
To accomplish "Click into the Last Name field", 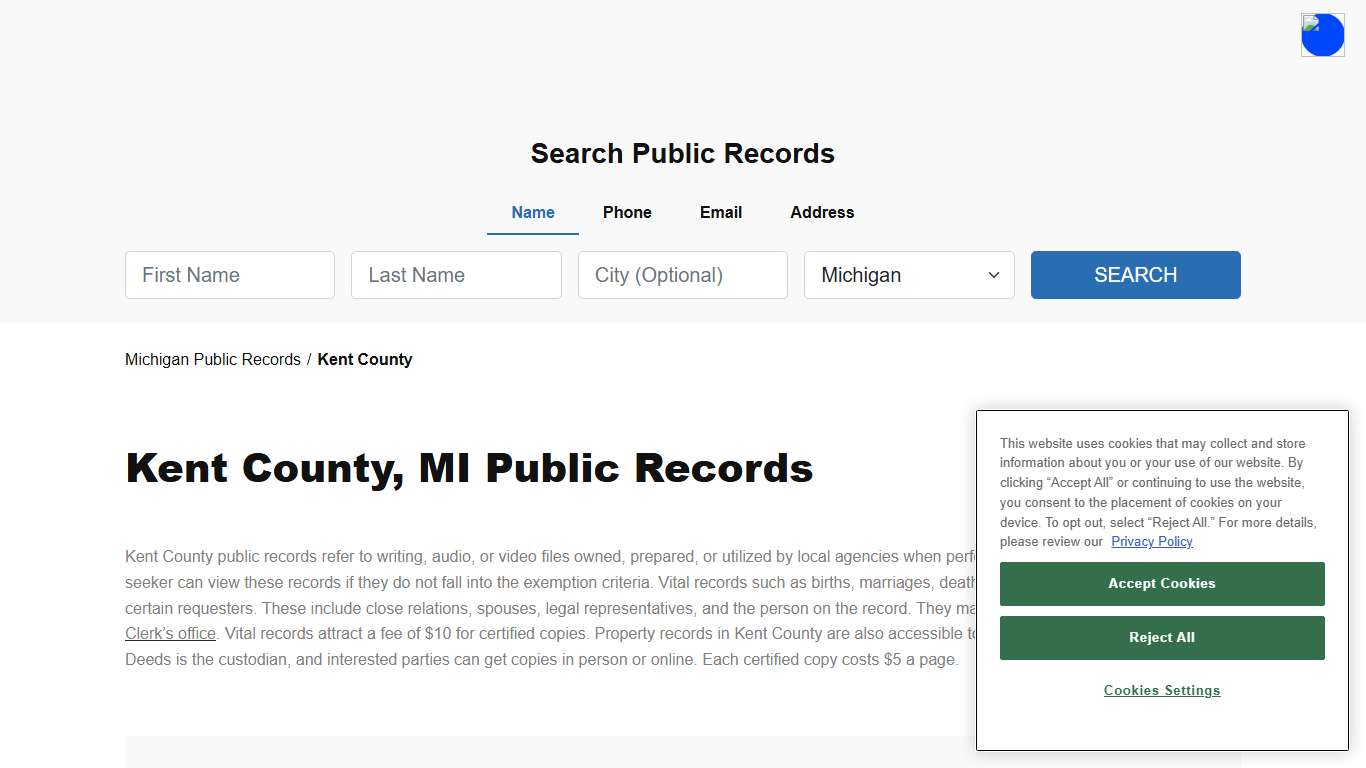I will (456, 275).
